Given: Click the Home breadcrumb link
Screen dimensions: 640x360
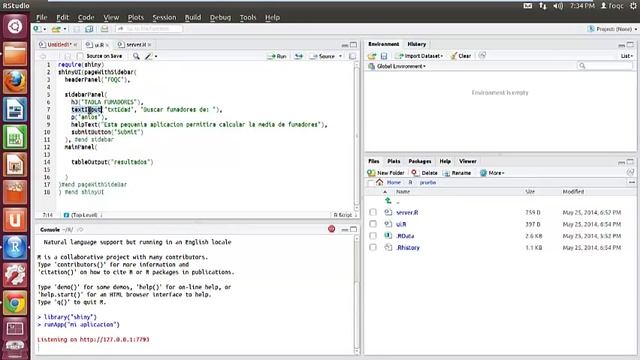Looking at the screenshot, I should 393,182.
